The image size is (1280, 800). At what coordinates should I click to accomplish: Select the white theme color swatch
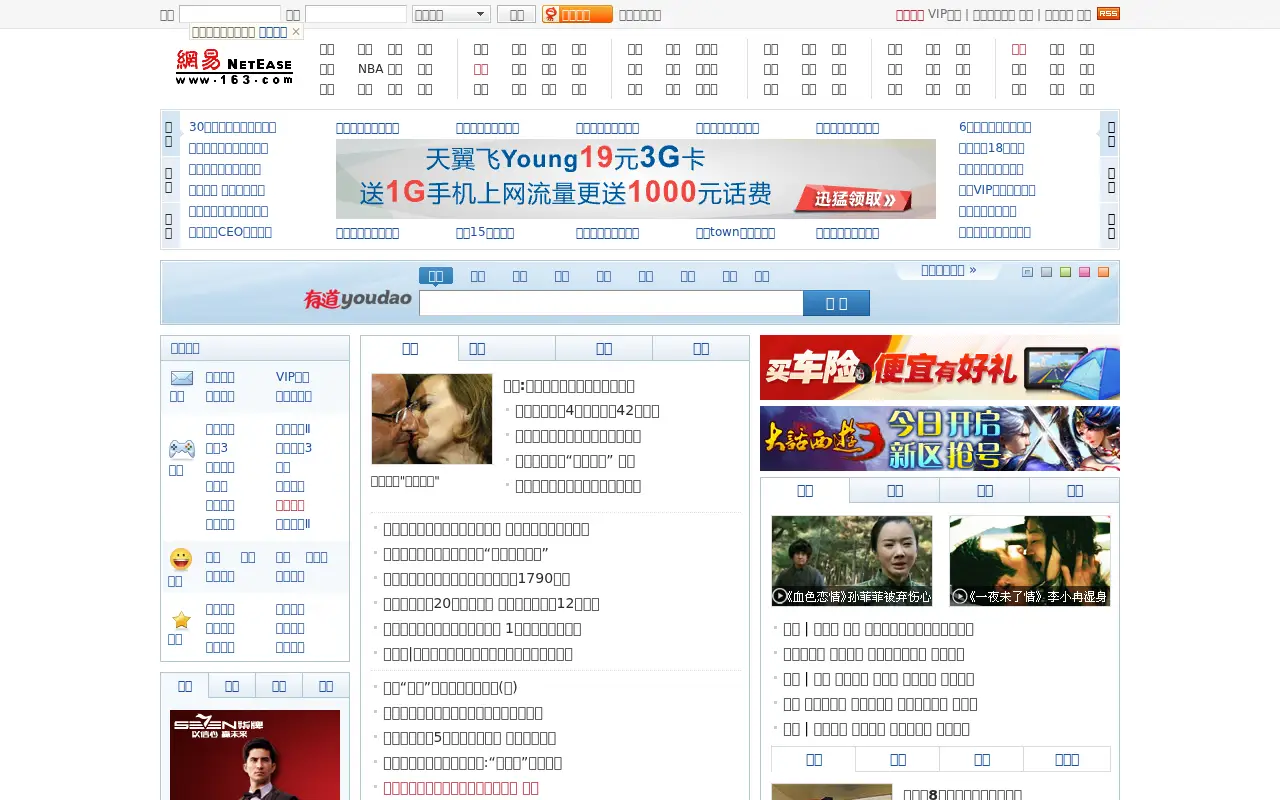1027,272
